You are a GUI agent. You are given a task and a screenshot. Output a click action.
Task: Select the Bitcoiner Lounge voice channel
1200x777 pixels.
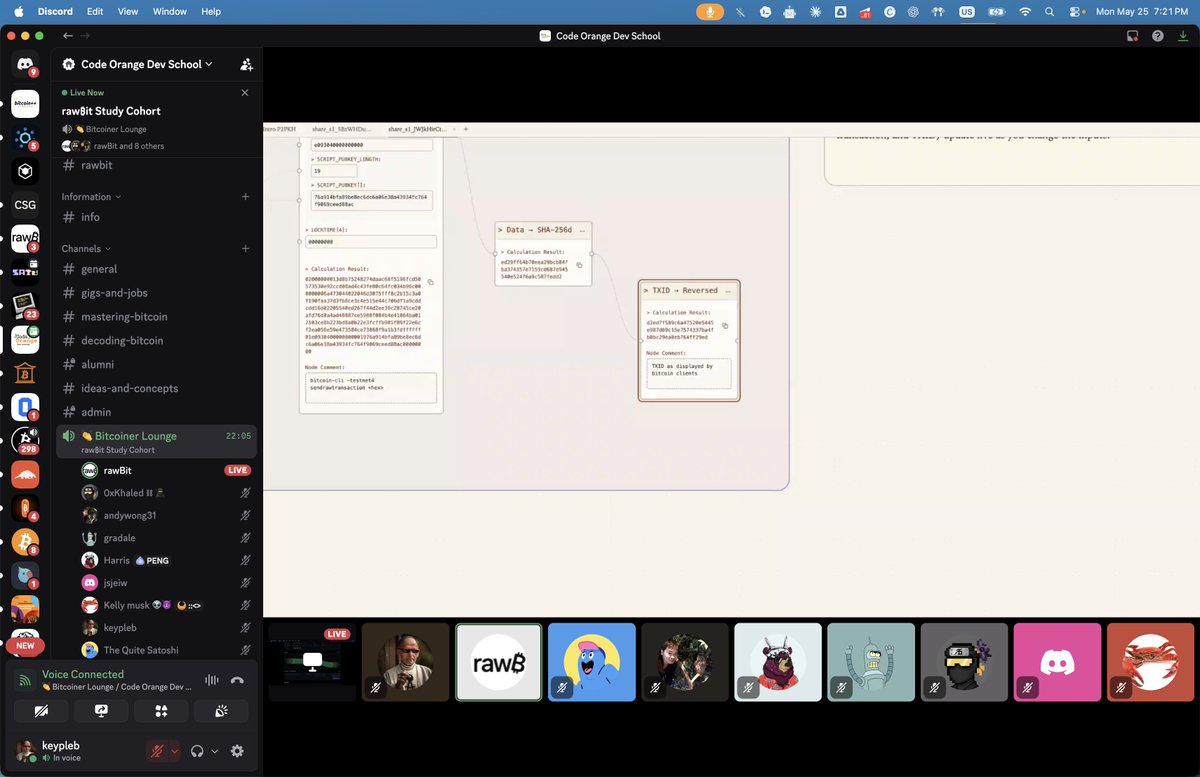click(x=156, y=441)
